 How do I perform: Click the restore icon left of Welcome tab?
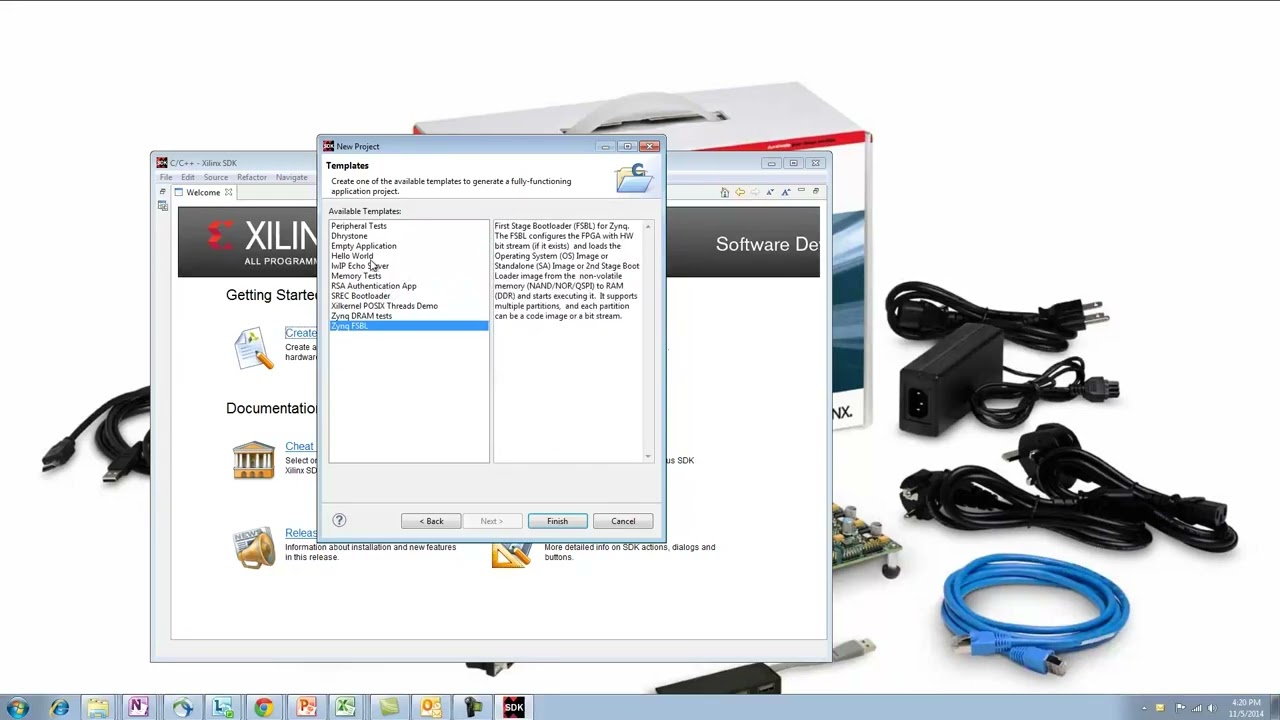point(163,192)
